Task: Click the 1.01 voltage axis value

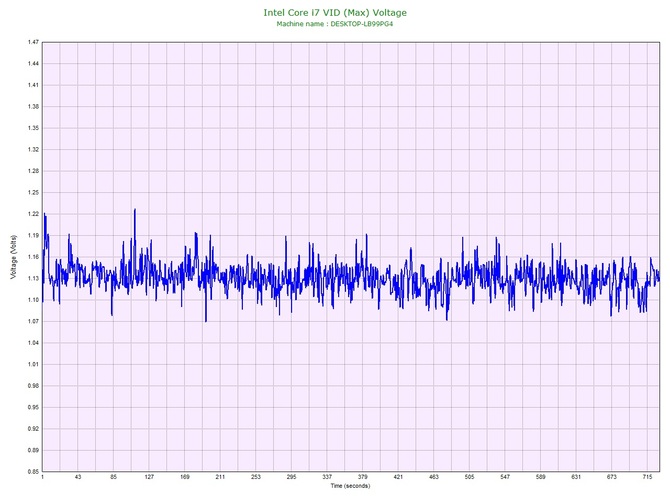Action: pos(33,364)
